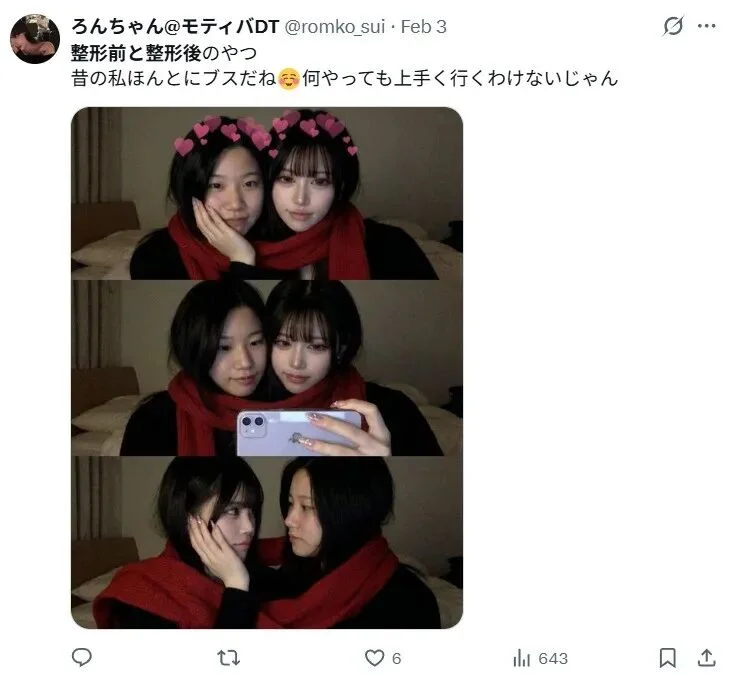Repost this tweet with retweet icon
737x676 pixels.
[x=228, y=658]
